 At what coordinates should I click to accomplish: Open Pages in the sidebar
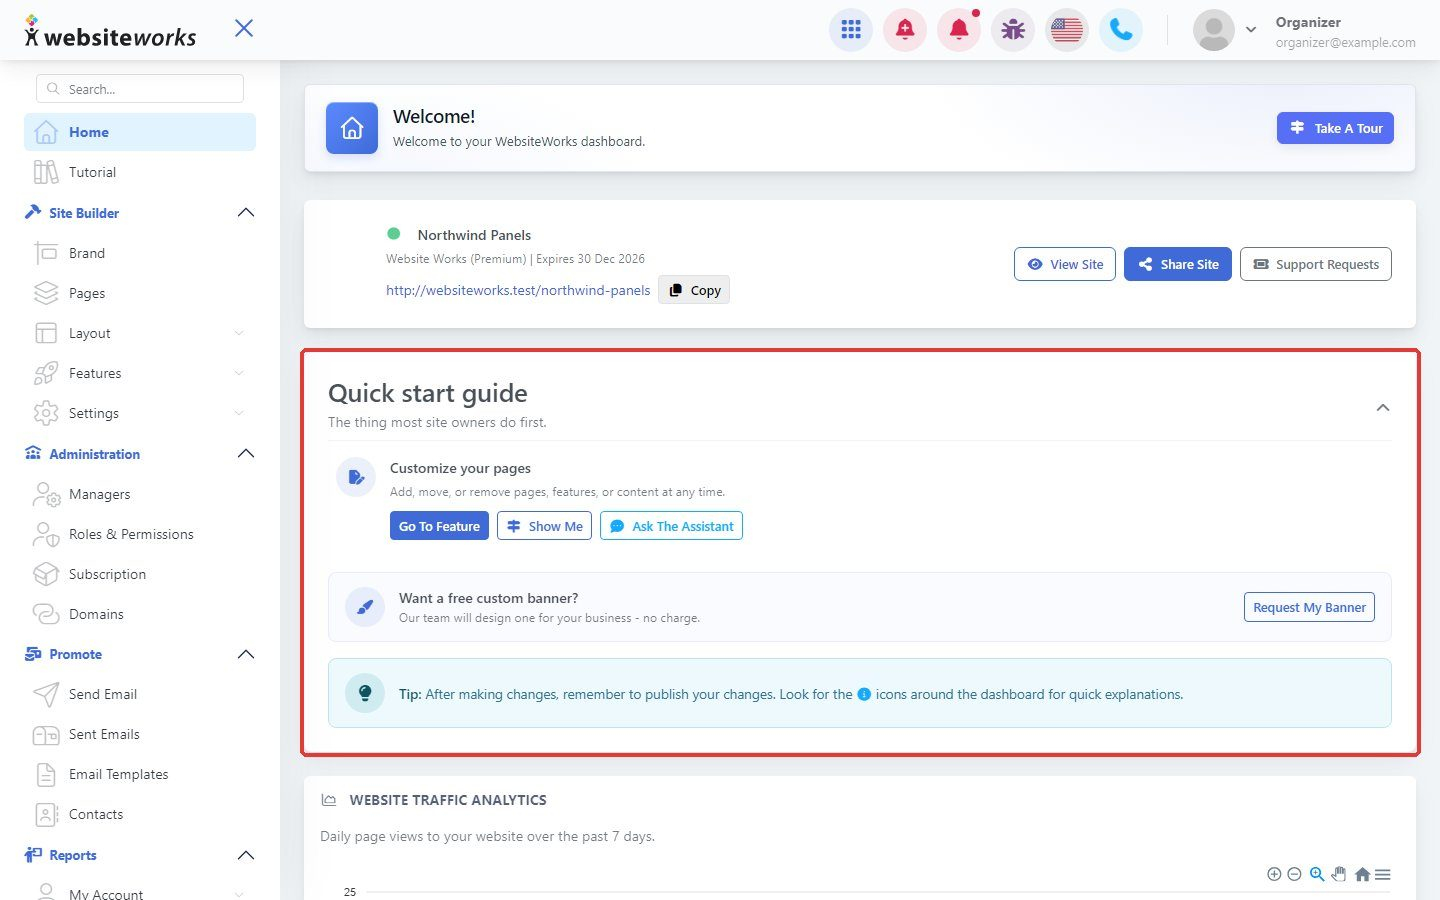(x=140, y=293)
